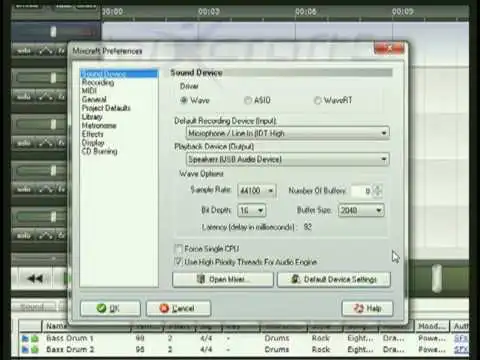This screenshot has width=480, height=360.
Task: Open the Buffer Size dropdown
Action: point(361,210)
